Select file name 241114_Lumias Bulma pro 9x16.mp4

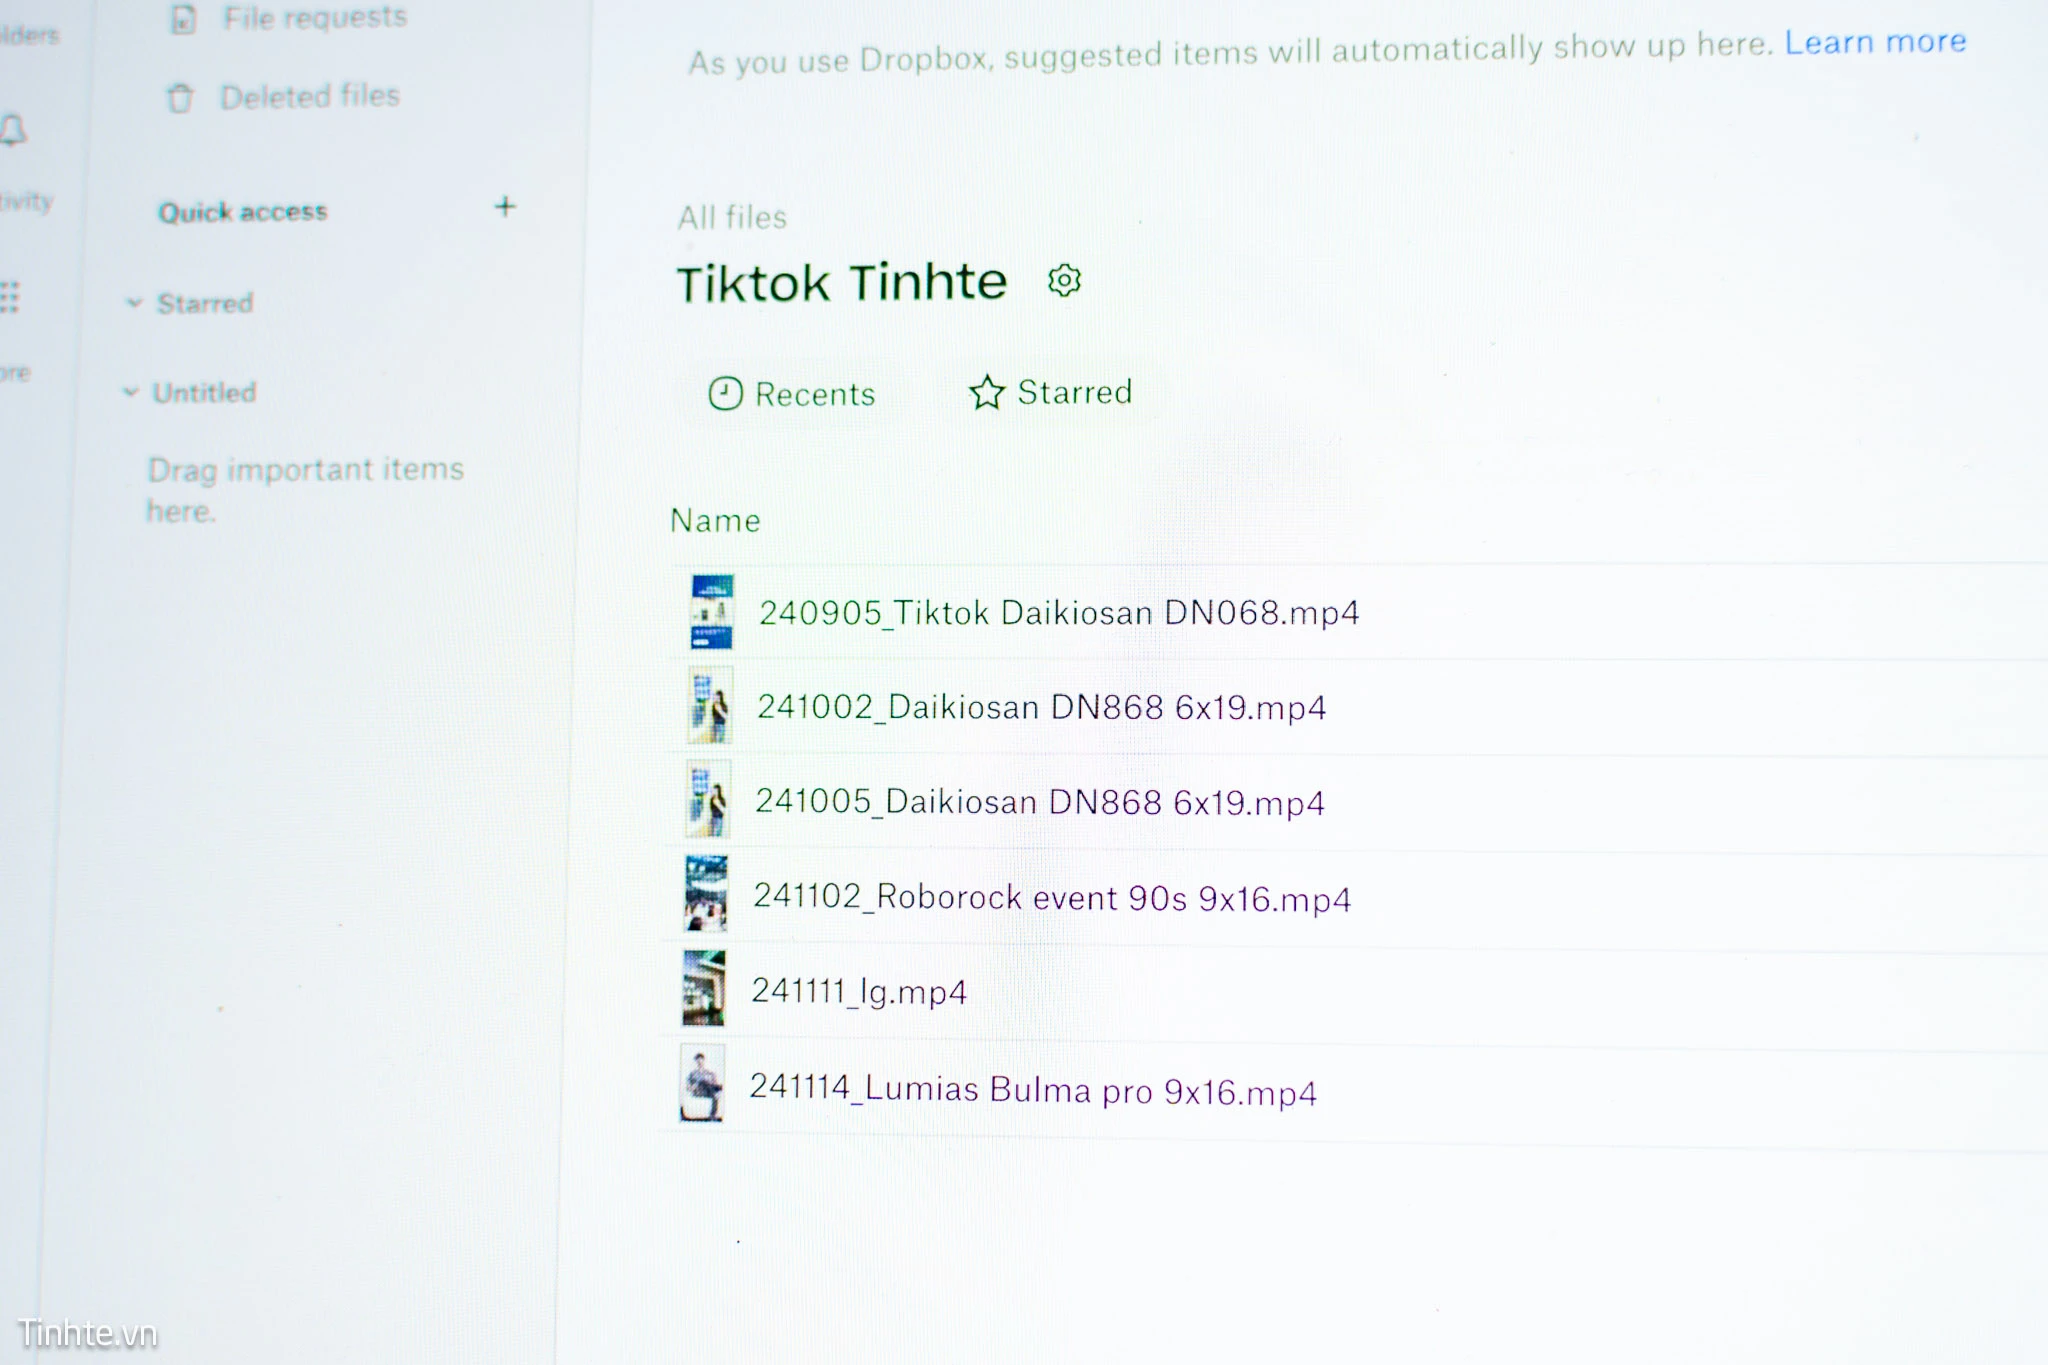(1033, 1090)
